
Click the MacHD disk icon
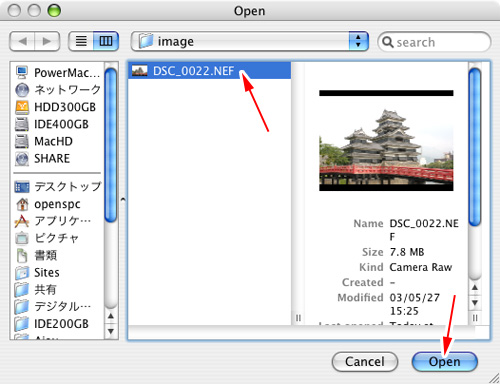click(x=22, y=141)
